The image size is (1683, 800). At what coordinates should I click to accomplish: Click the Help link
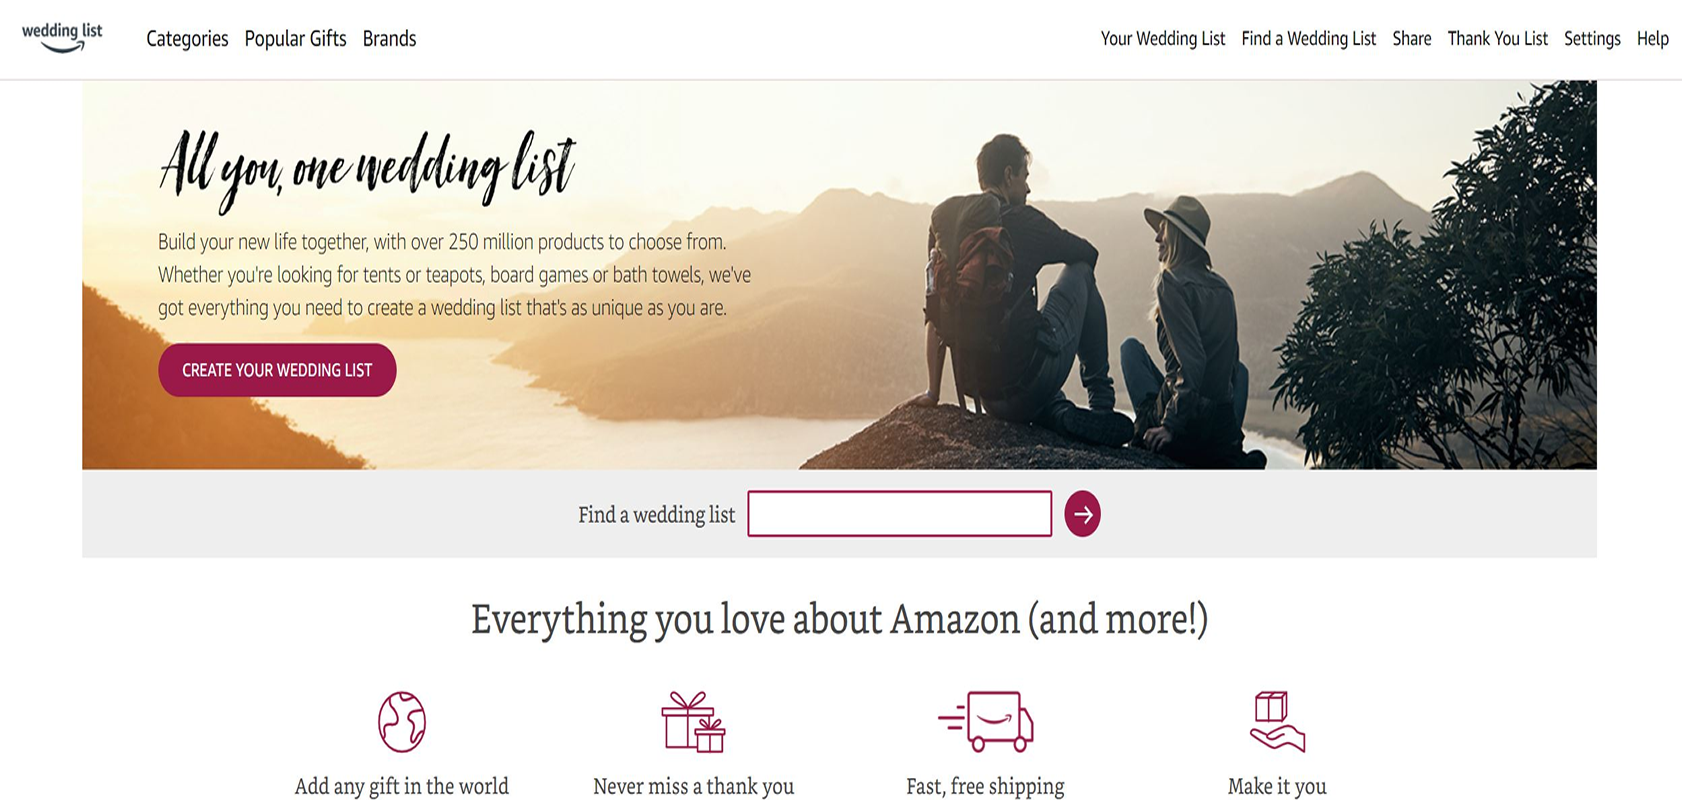tap(1652, 39)
